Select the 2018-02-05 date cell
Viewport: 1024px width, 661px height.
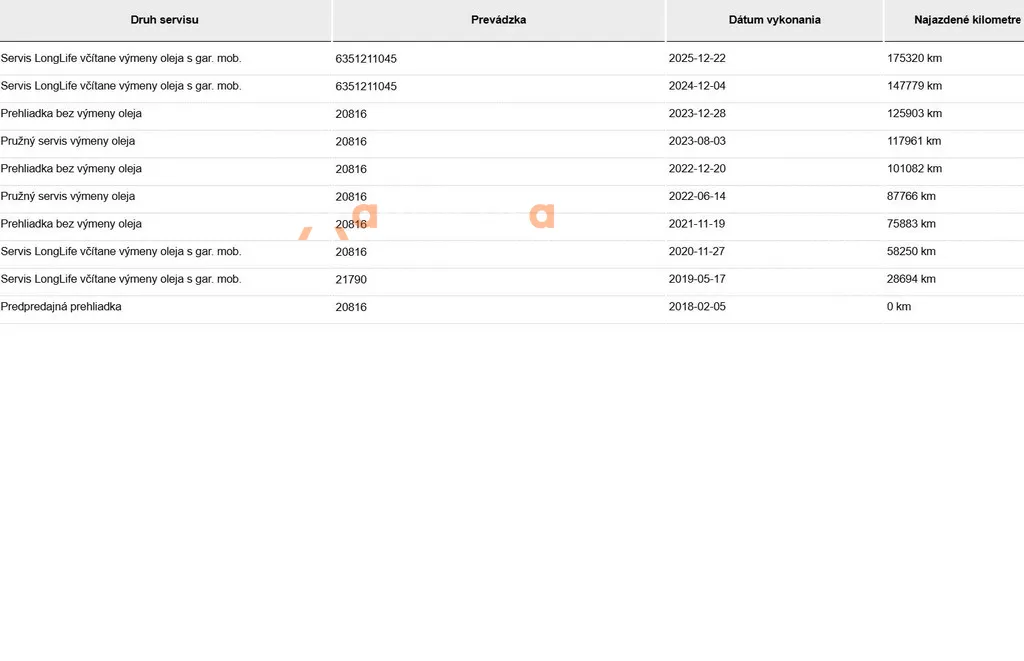click(697, 306)
